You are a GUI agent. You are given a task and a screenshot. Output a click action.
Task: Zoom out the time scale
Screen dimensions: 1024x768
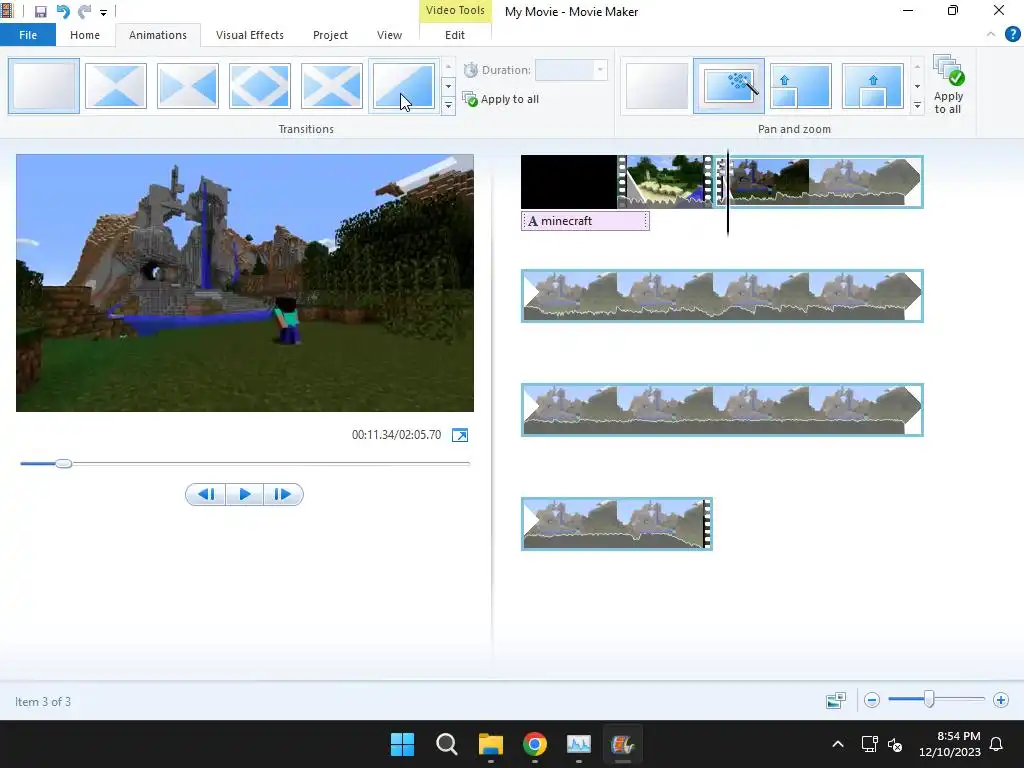click(872, 700)
